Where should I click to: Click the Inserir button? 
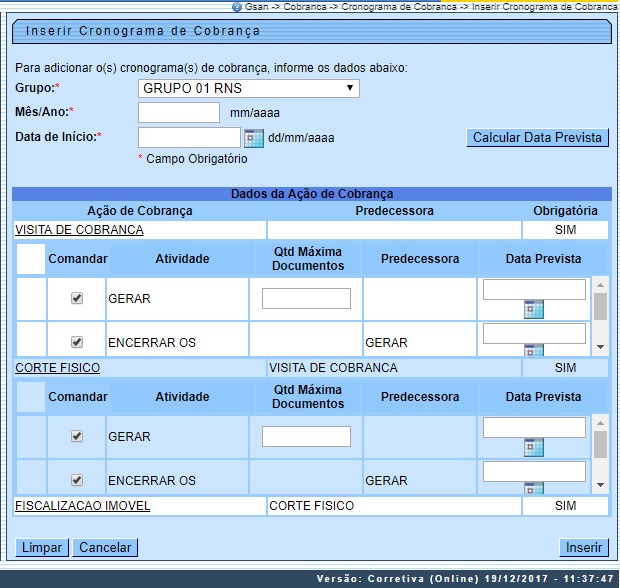pos(584,548)
